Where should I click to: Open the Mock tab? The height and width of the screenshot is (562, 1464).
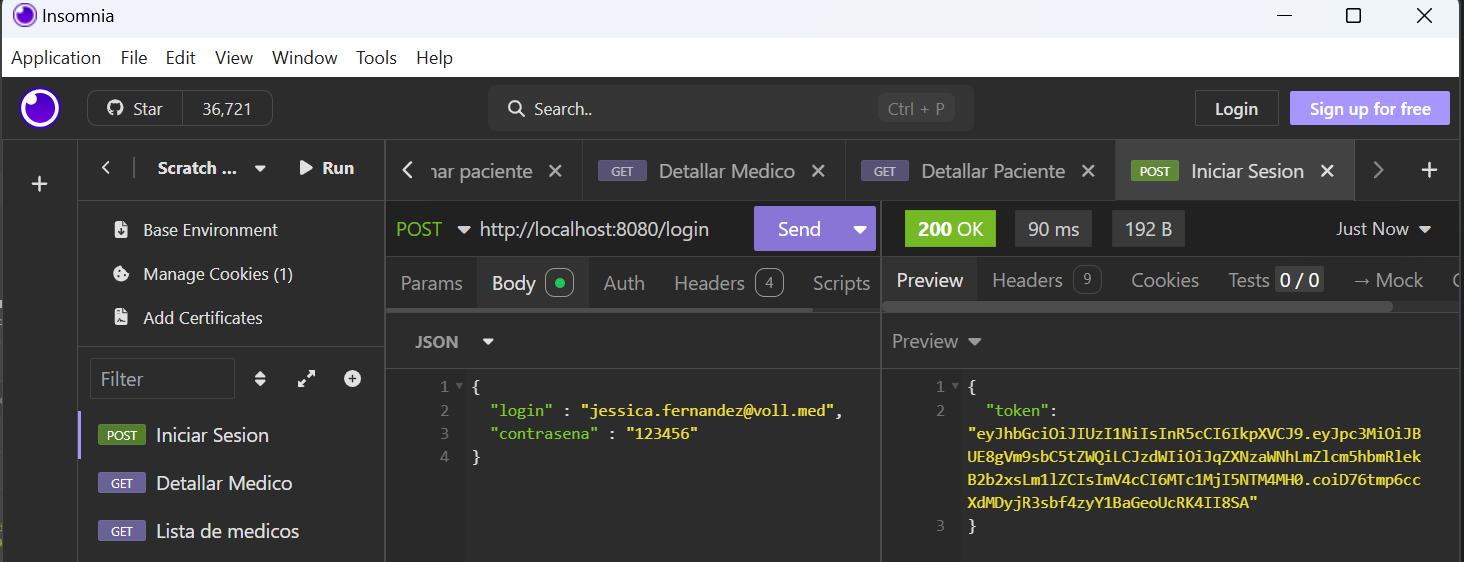tap(1388, 280)
